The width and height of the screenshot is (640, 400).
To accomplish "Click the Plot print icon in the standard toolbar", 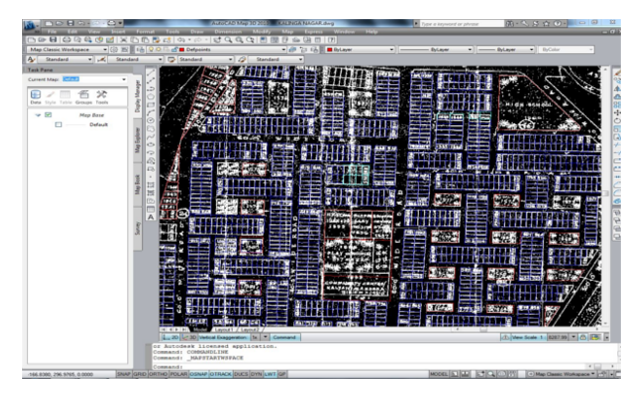I will [x=67, y=40].
